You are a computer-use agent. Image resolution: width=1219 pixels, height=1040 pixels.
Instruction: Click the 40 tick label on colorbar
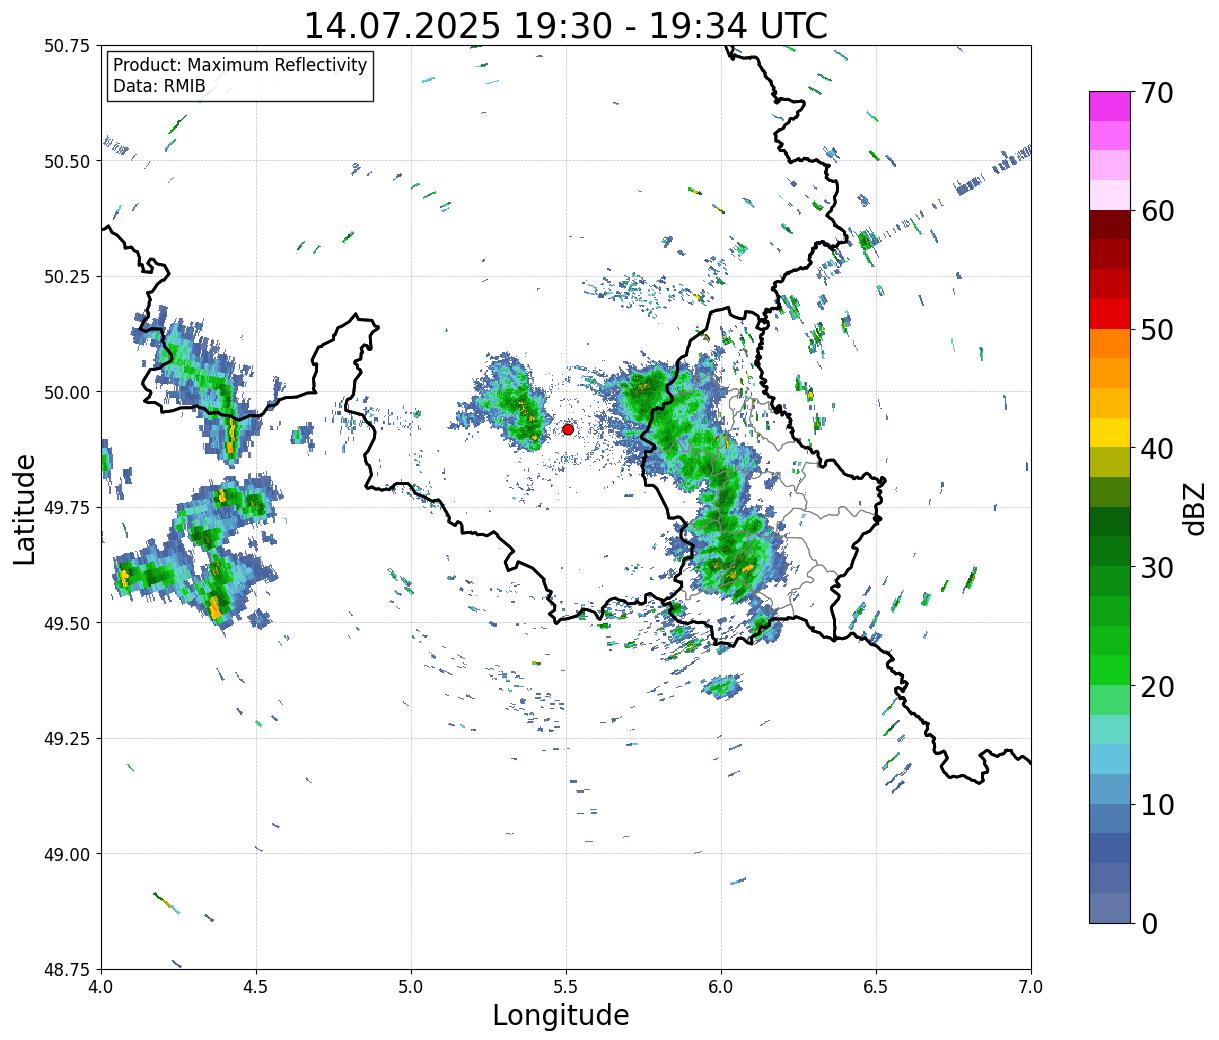[x=1157, y=448]
